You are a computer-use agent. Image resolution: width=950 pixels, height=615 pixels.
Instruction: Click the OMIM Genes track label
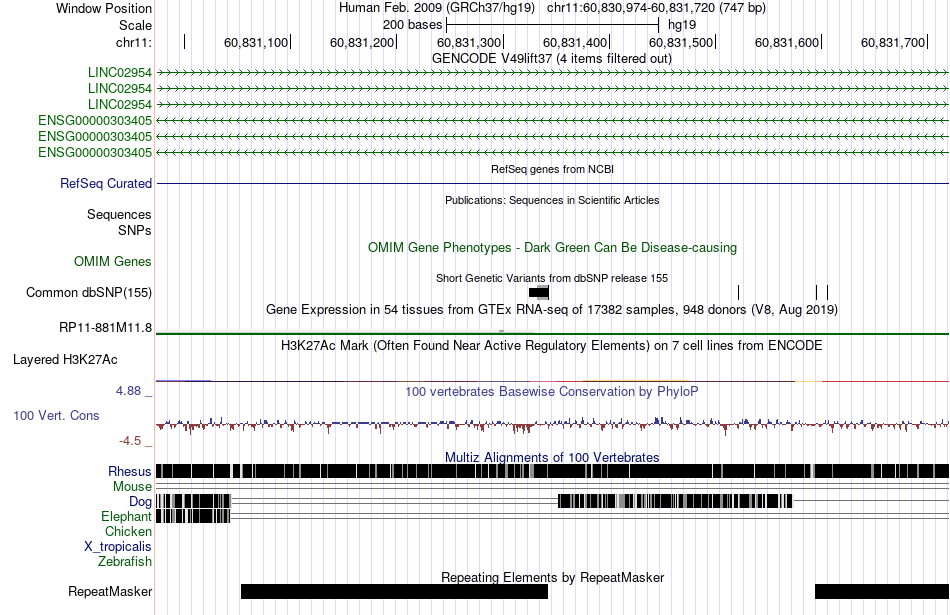click(x=112, y=262)
